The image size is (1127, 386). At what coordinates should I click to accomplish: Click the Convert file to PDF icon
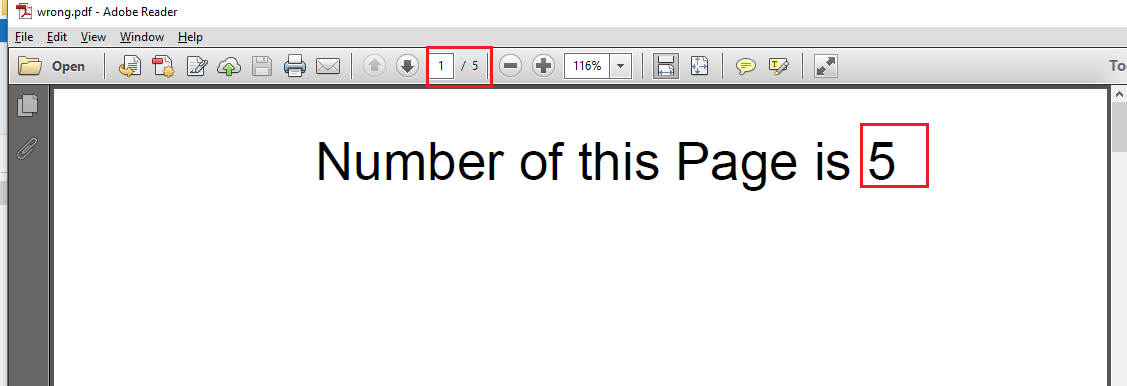[x=163, y=66]
